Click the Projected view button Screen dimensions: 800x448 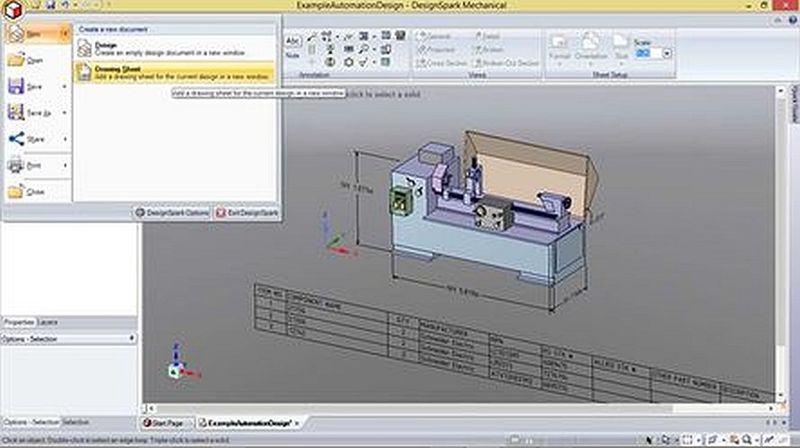[437, 49]
